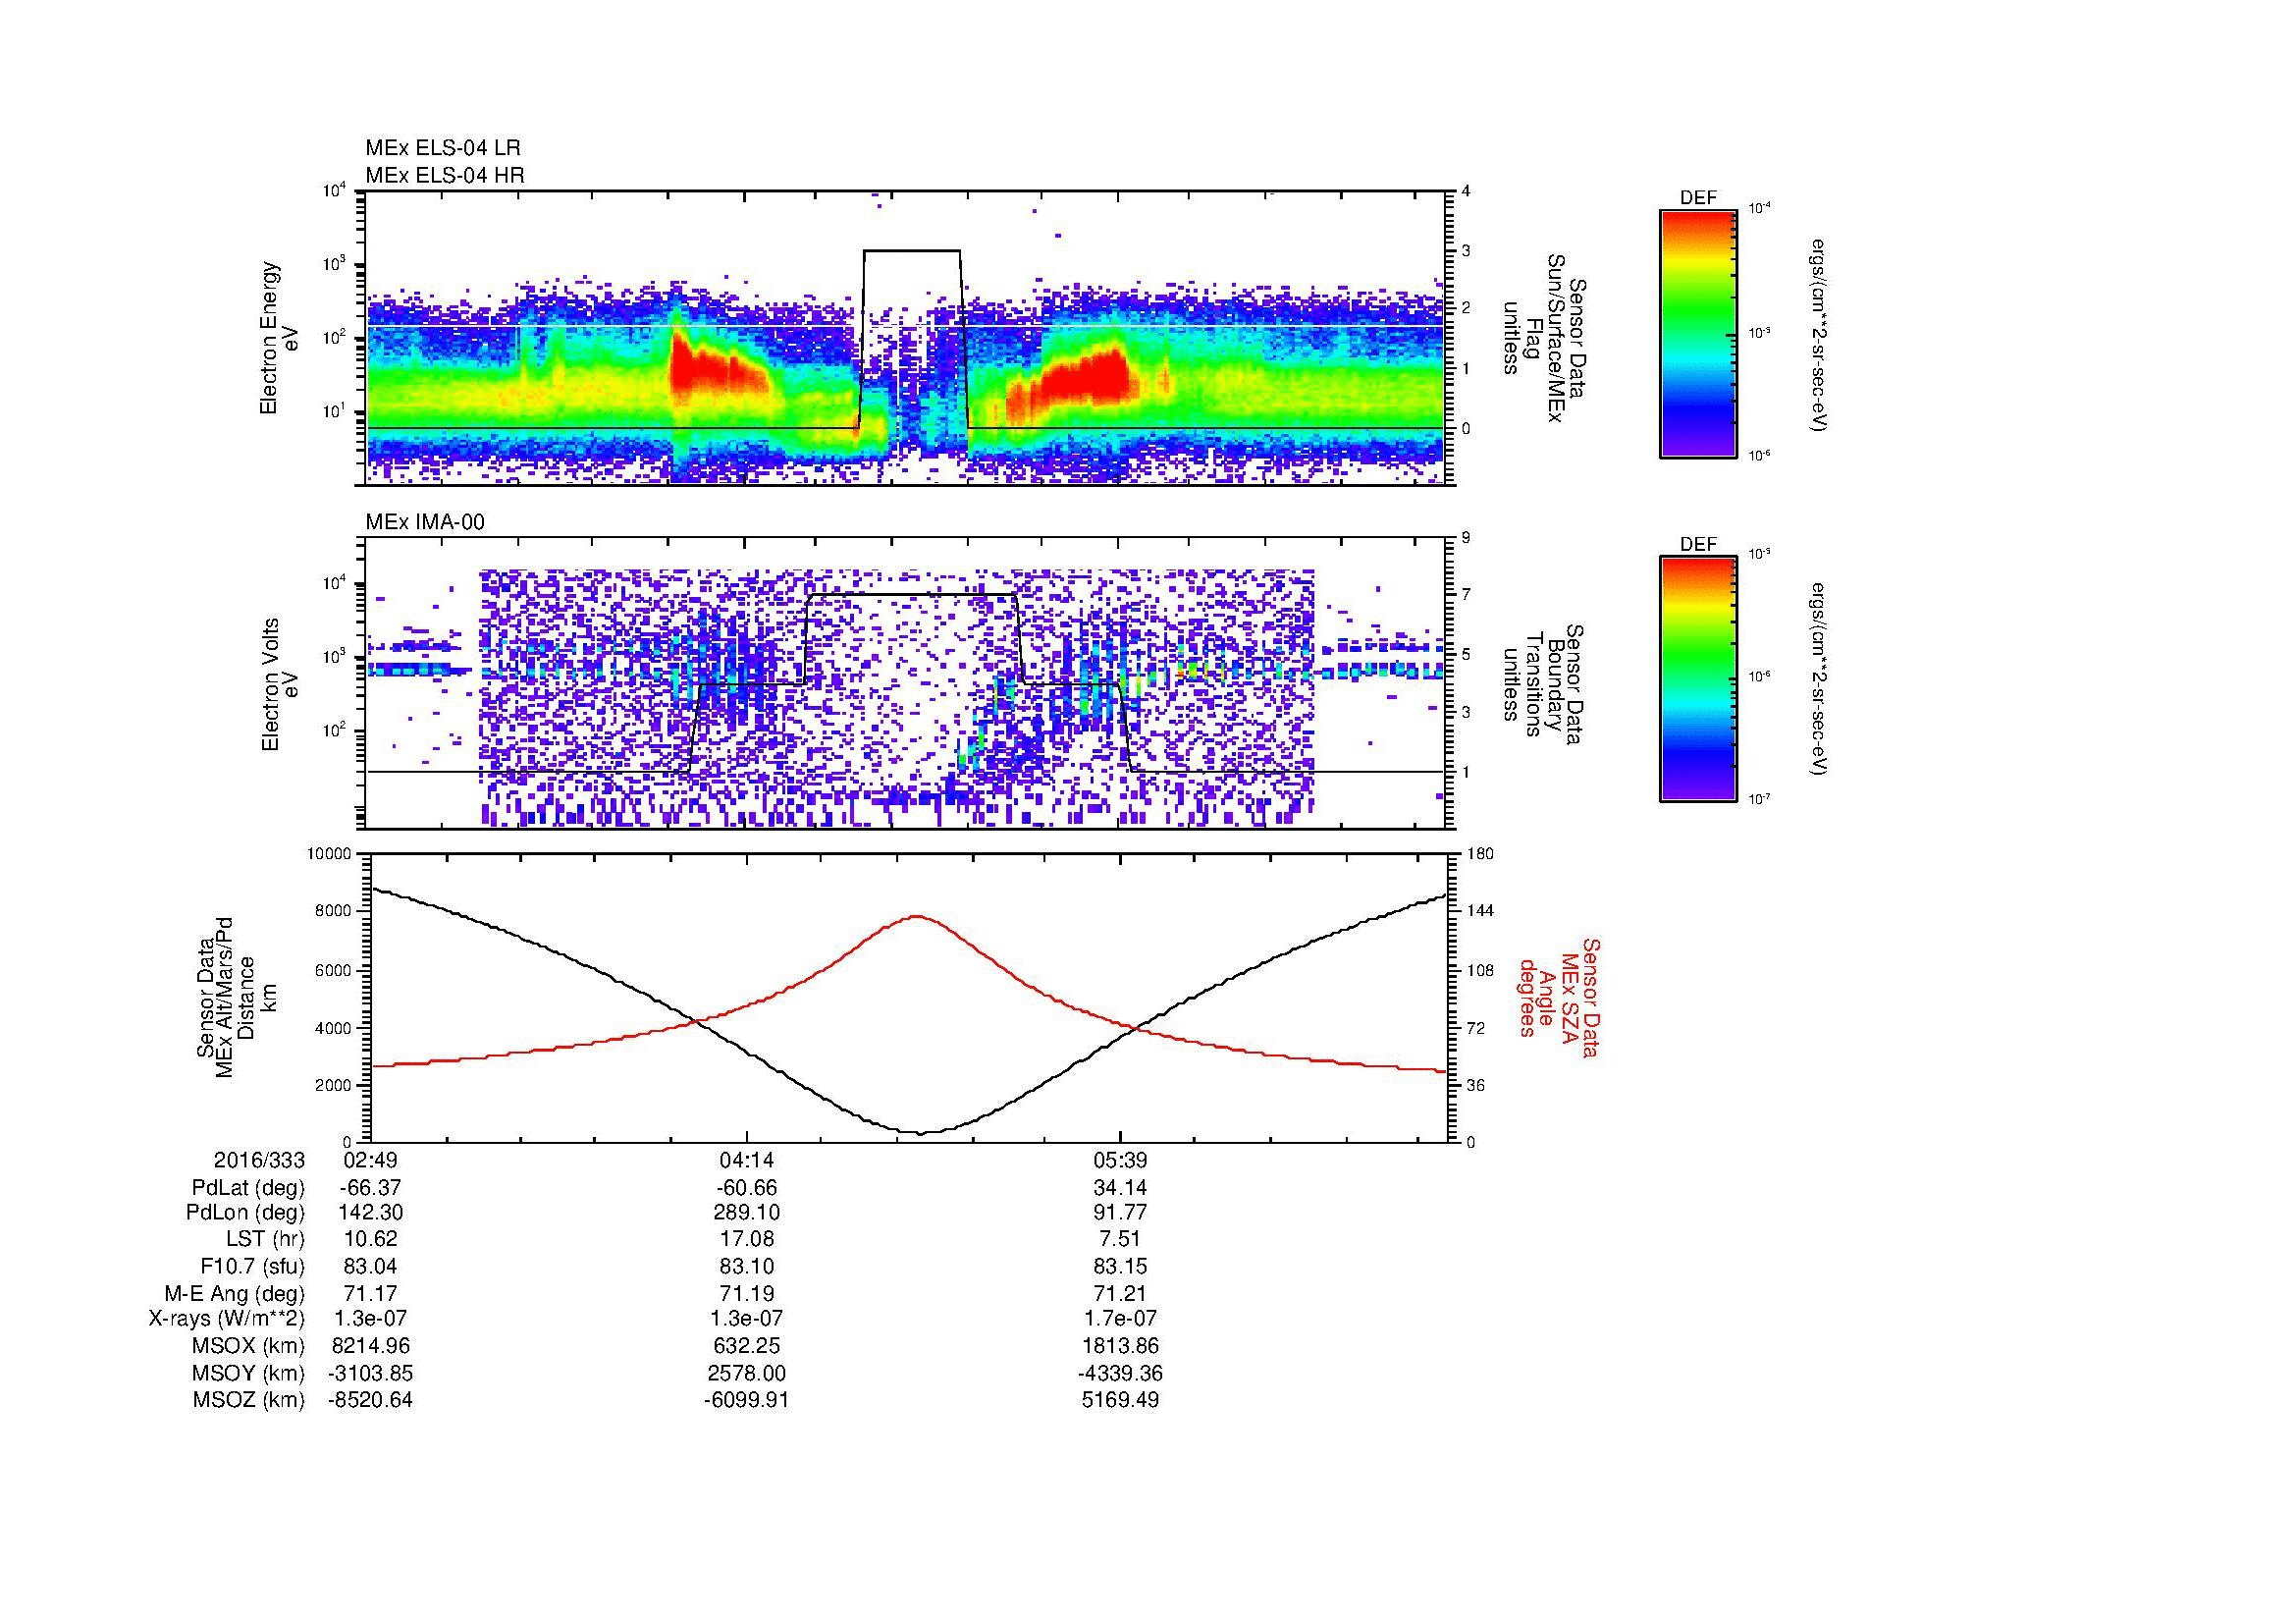Viewport: 2296px width, 1623px height.
Task: Click the 'Electron Energy eV' axis label
Action: (x=280, y=338)
